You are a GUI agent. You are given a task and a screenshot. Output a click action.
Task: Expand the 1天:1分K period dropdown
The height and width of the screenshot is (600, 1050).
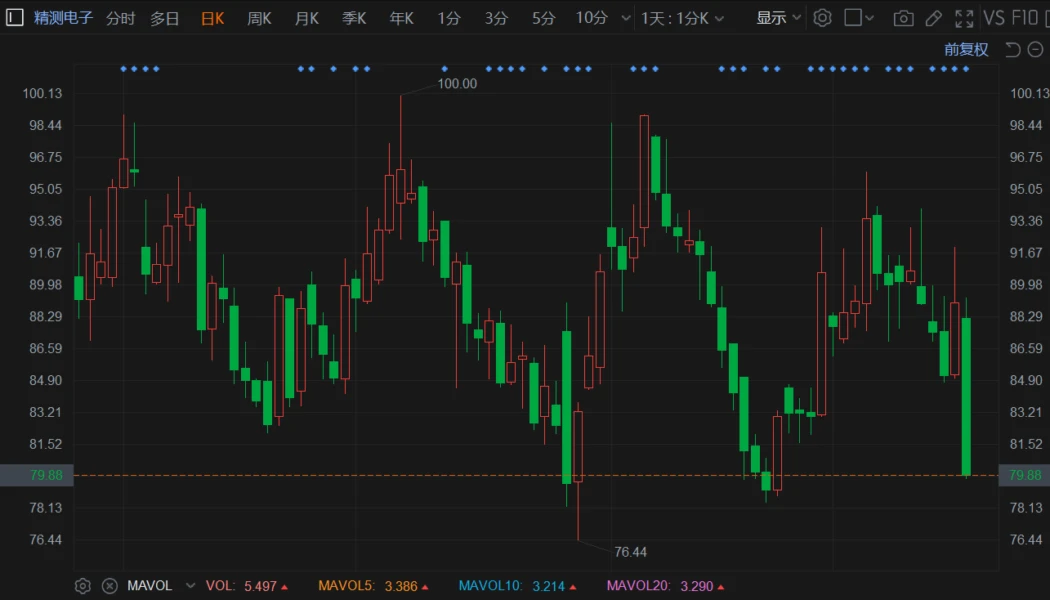pos(683,18)
